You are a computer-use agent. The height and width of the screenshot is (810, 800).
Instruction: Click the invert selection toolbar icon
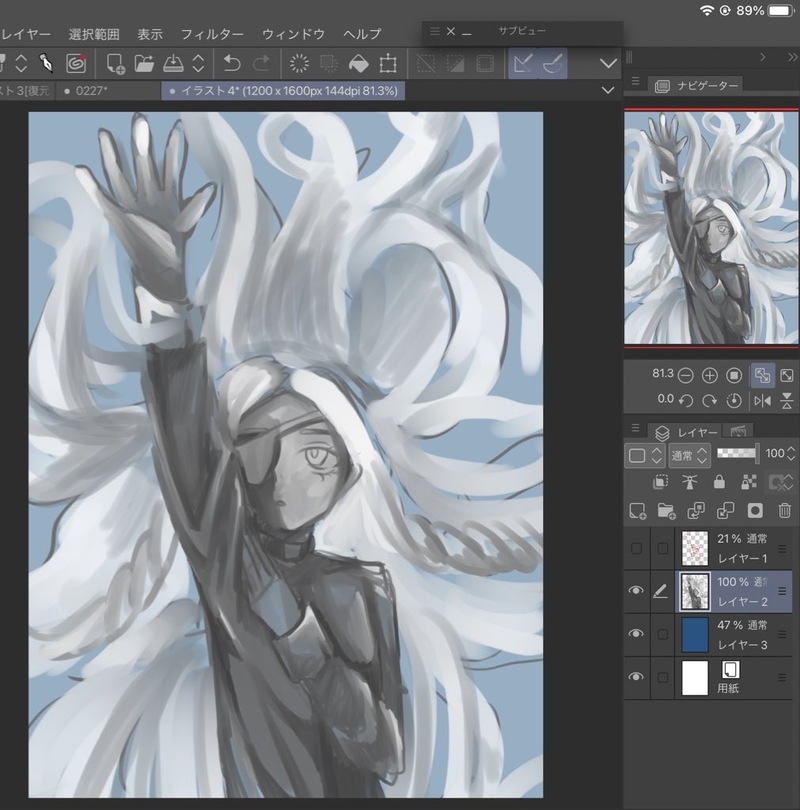pyautogui.click(x=455, y=64)
